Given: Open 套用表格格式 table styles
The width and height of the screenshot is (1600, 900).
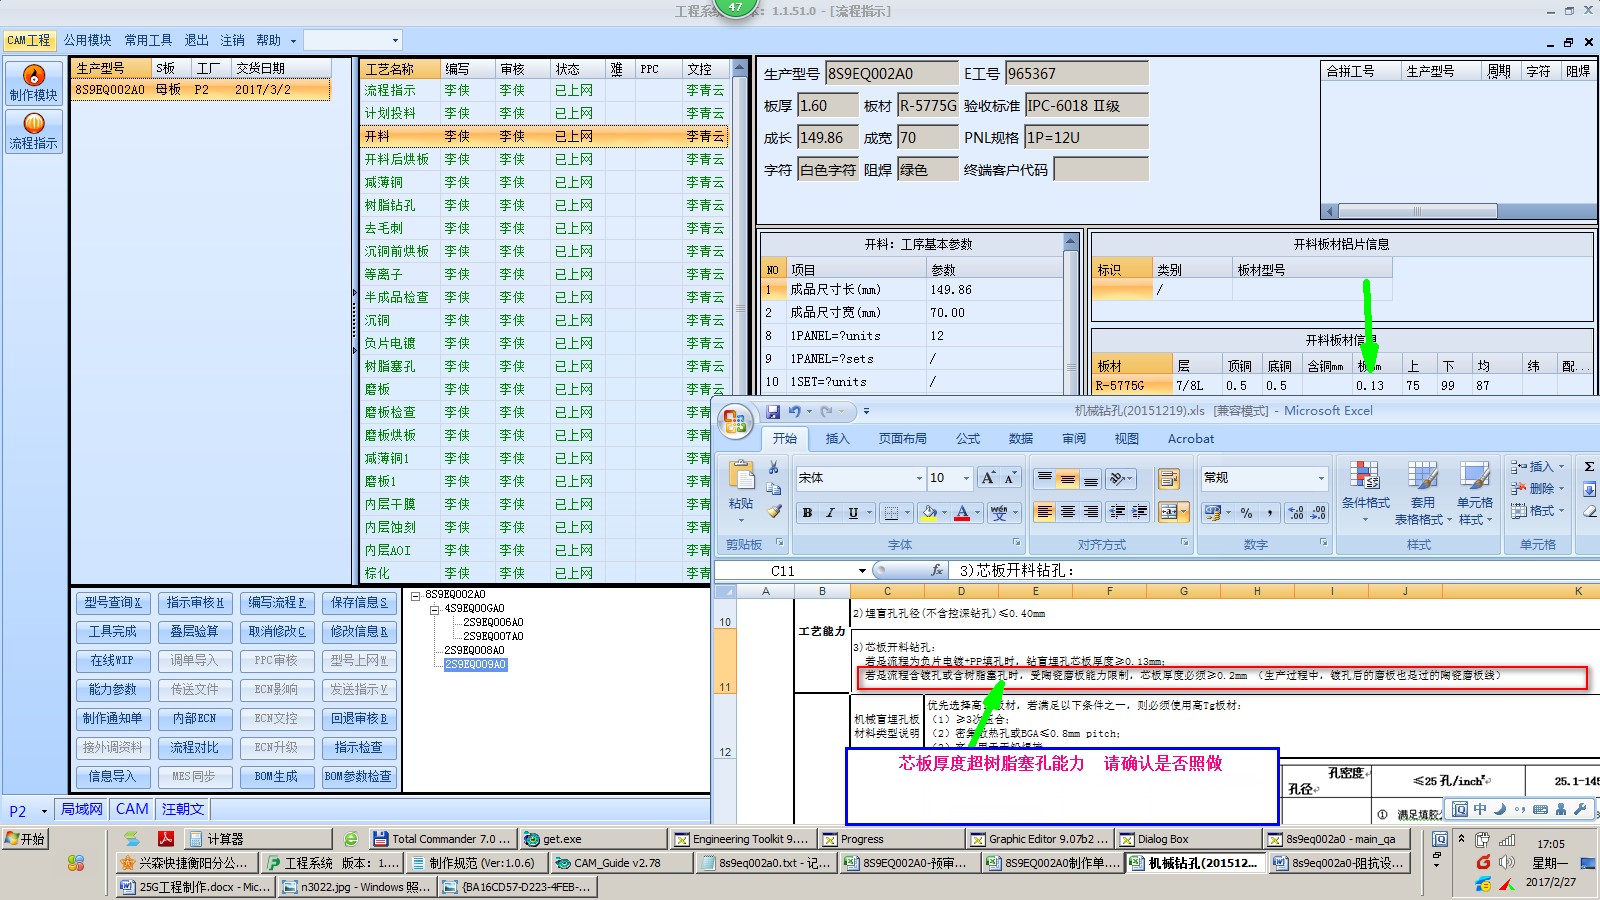Looking at the screenshot, I should tap(1421, 493).
